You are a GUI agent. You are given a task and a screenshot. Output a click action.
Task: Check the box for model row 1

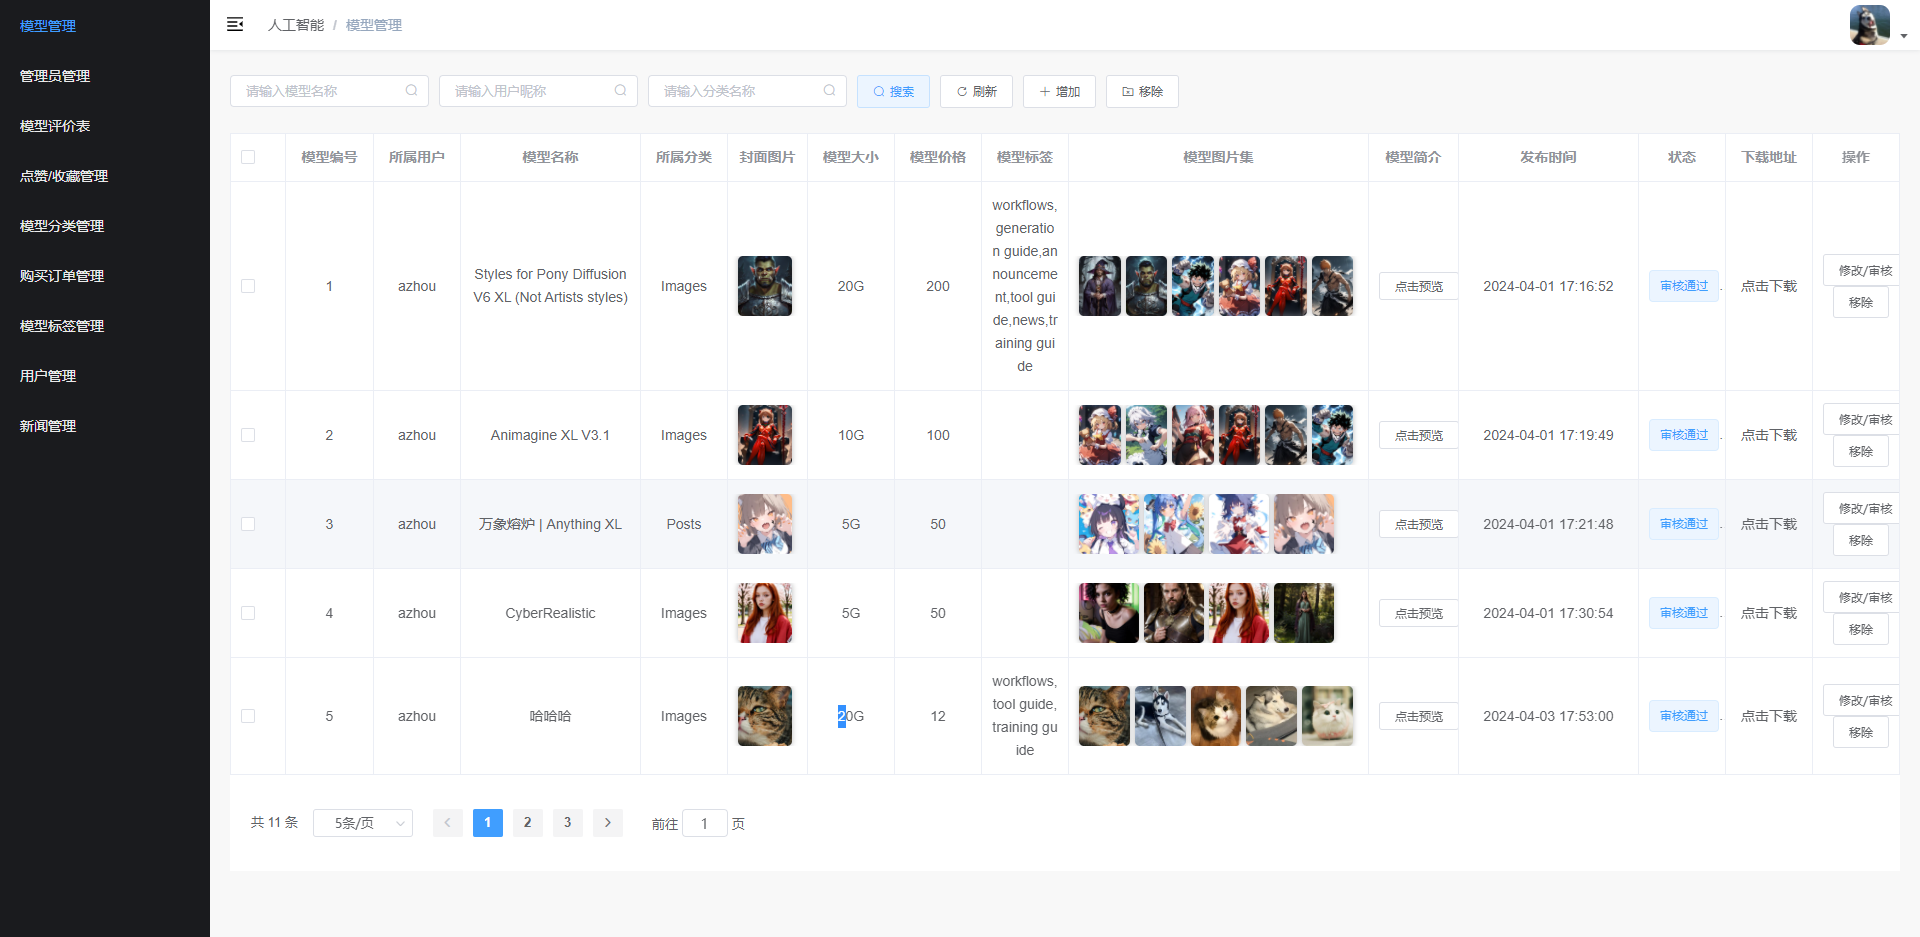248,286
